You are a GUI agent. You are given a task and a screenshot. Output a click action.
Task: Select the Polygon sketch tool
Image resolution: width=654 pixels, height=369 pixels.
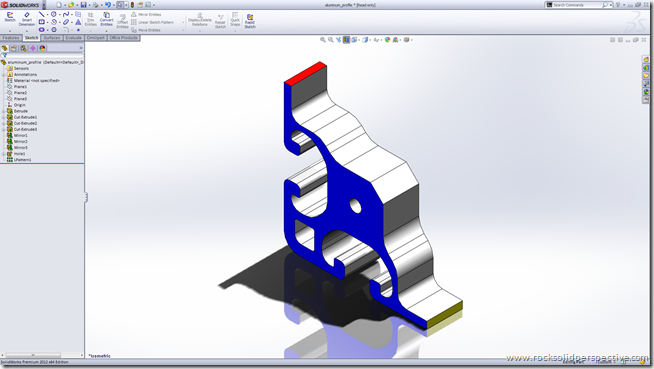53,30
